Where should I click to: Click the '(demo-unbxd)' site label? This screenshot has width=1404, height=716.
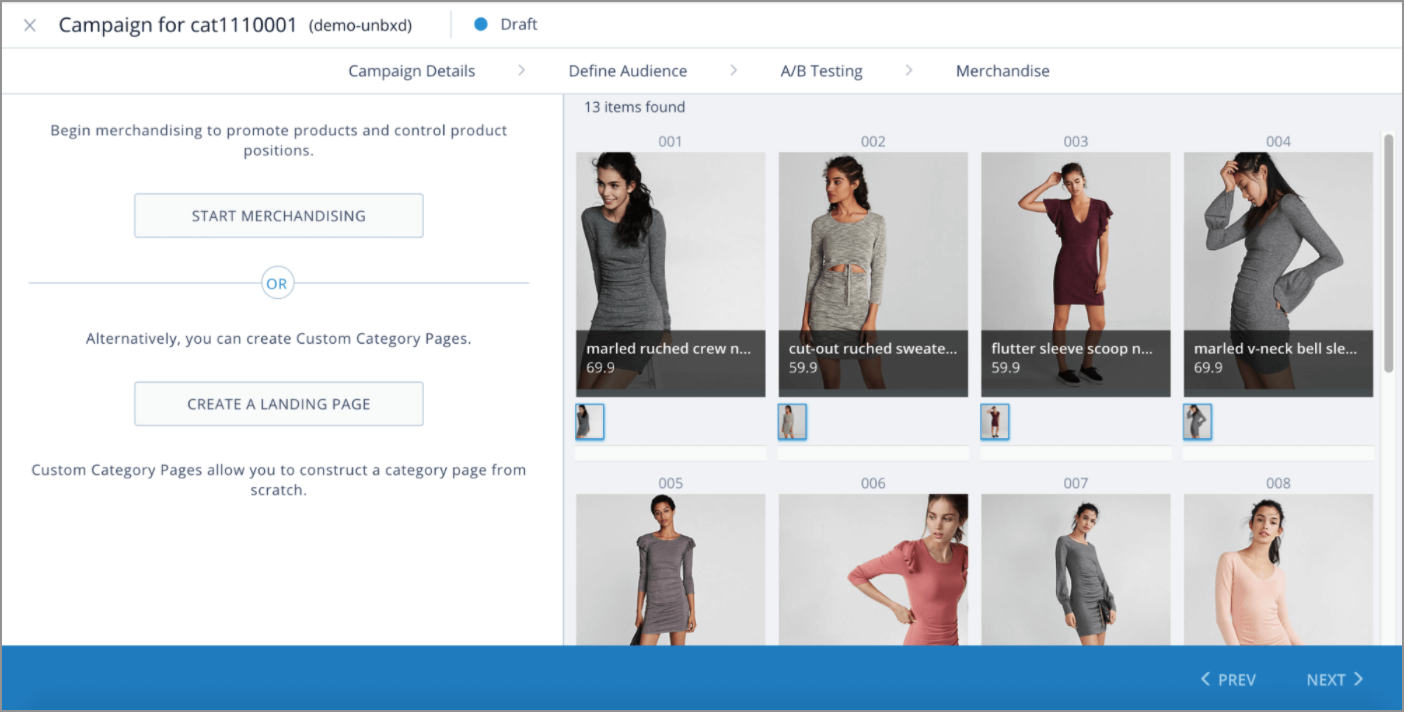pos(360,25)
